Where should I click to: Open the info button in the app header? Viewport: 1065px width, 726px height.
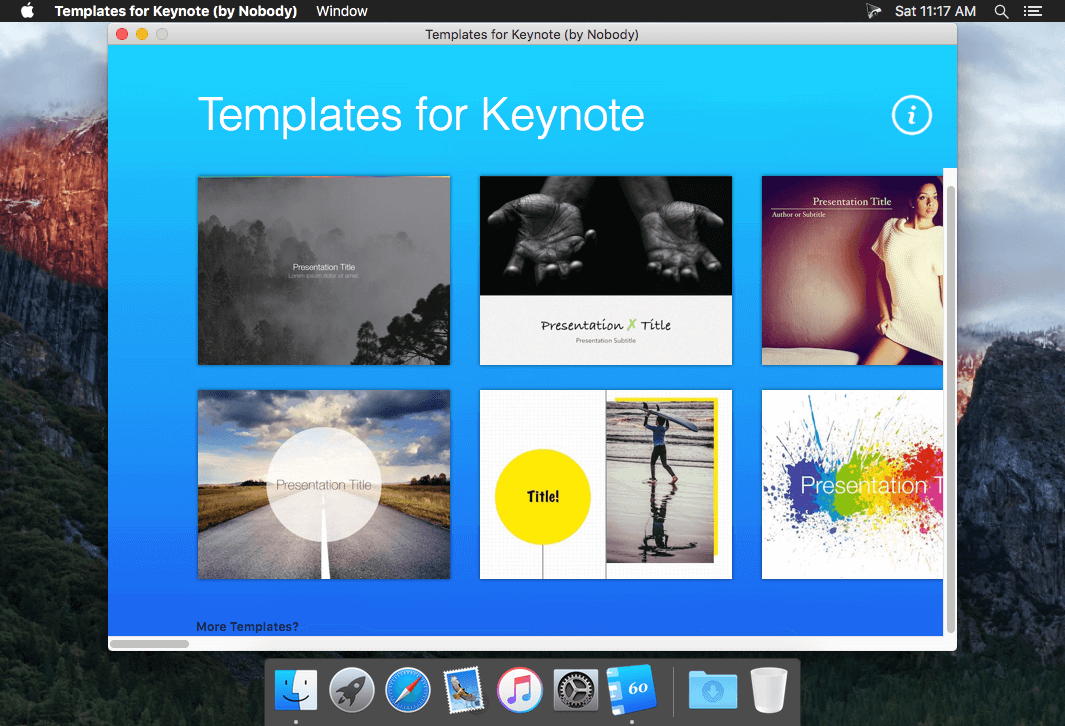click(911, 115)
